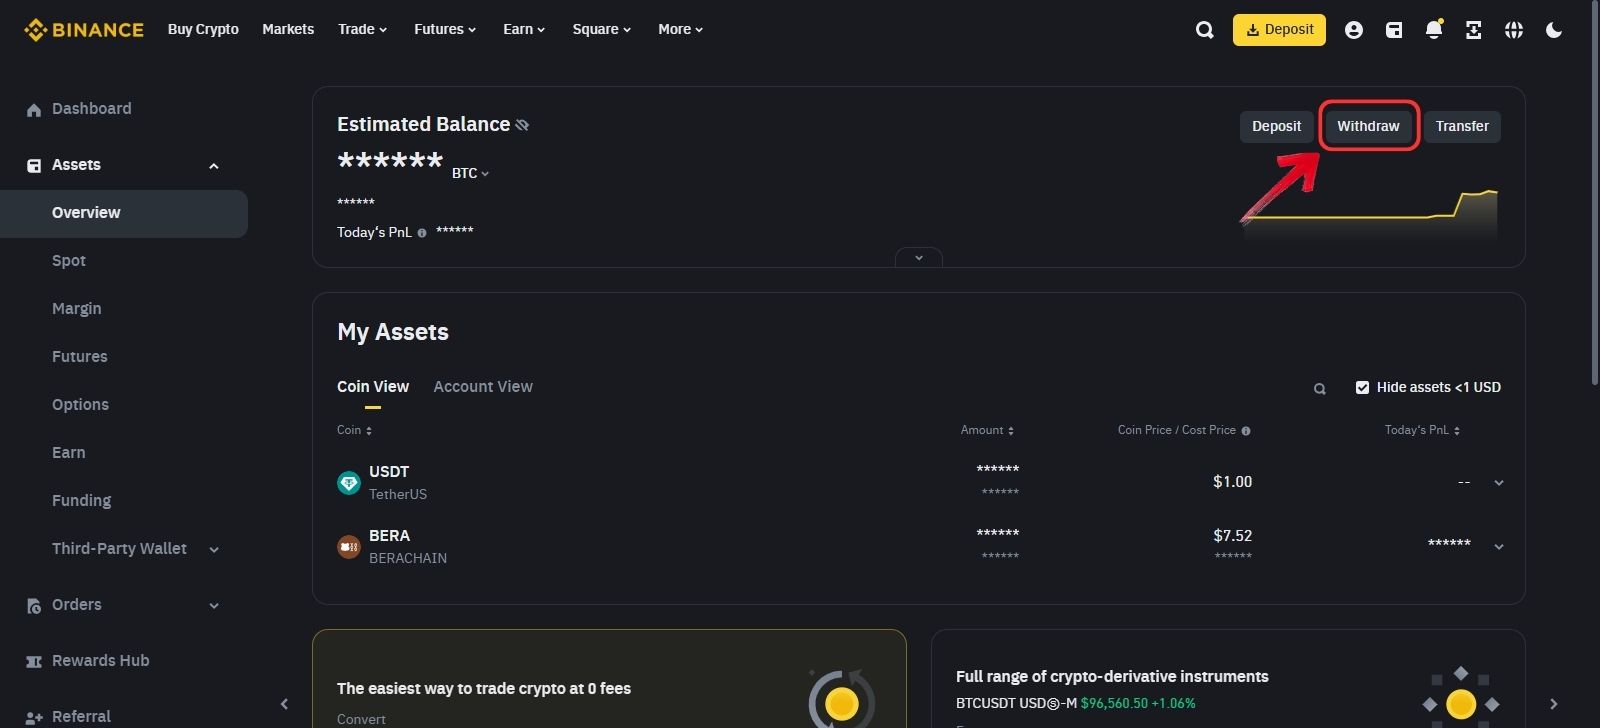Open the Earn dropdown in top nav
Image resolution: width=1600 pixels, height=728 pixels.
tap(524, 29)
